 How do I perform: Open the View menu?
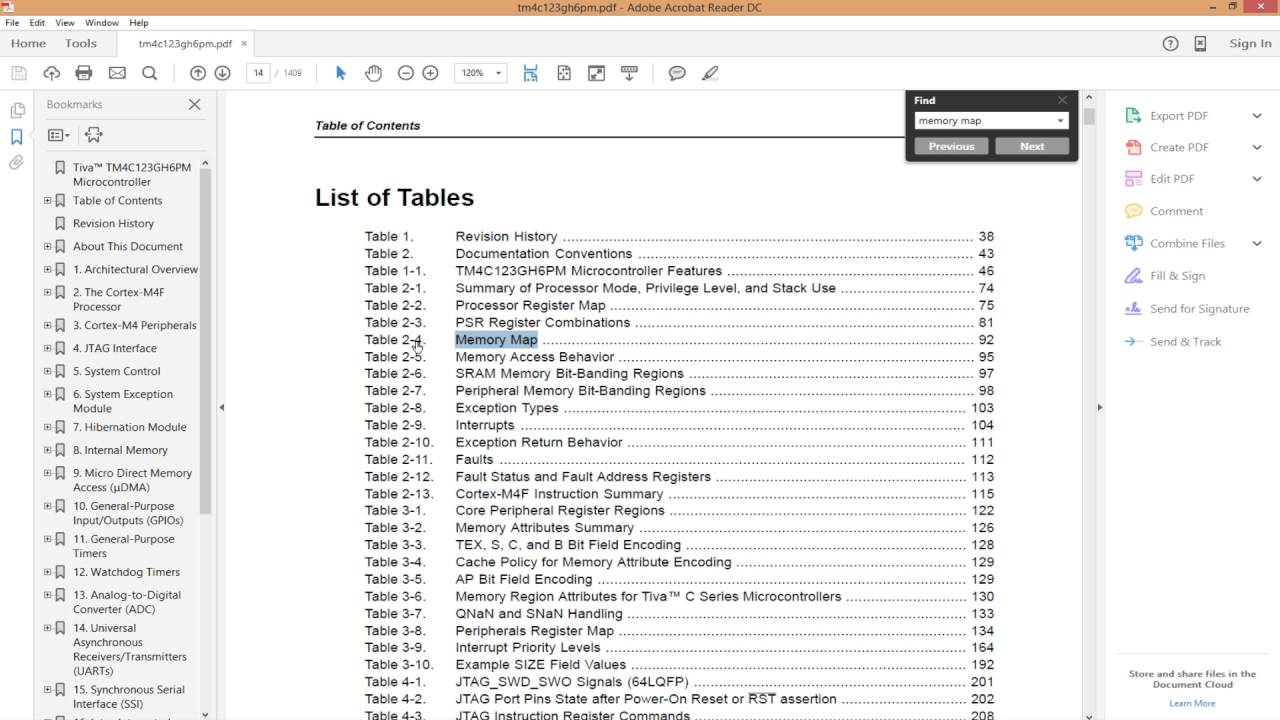65,22
